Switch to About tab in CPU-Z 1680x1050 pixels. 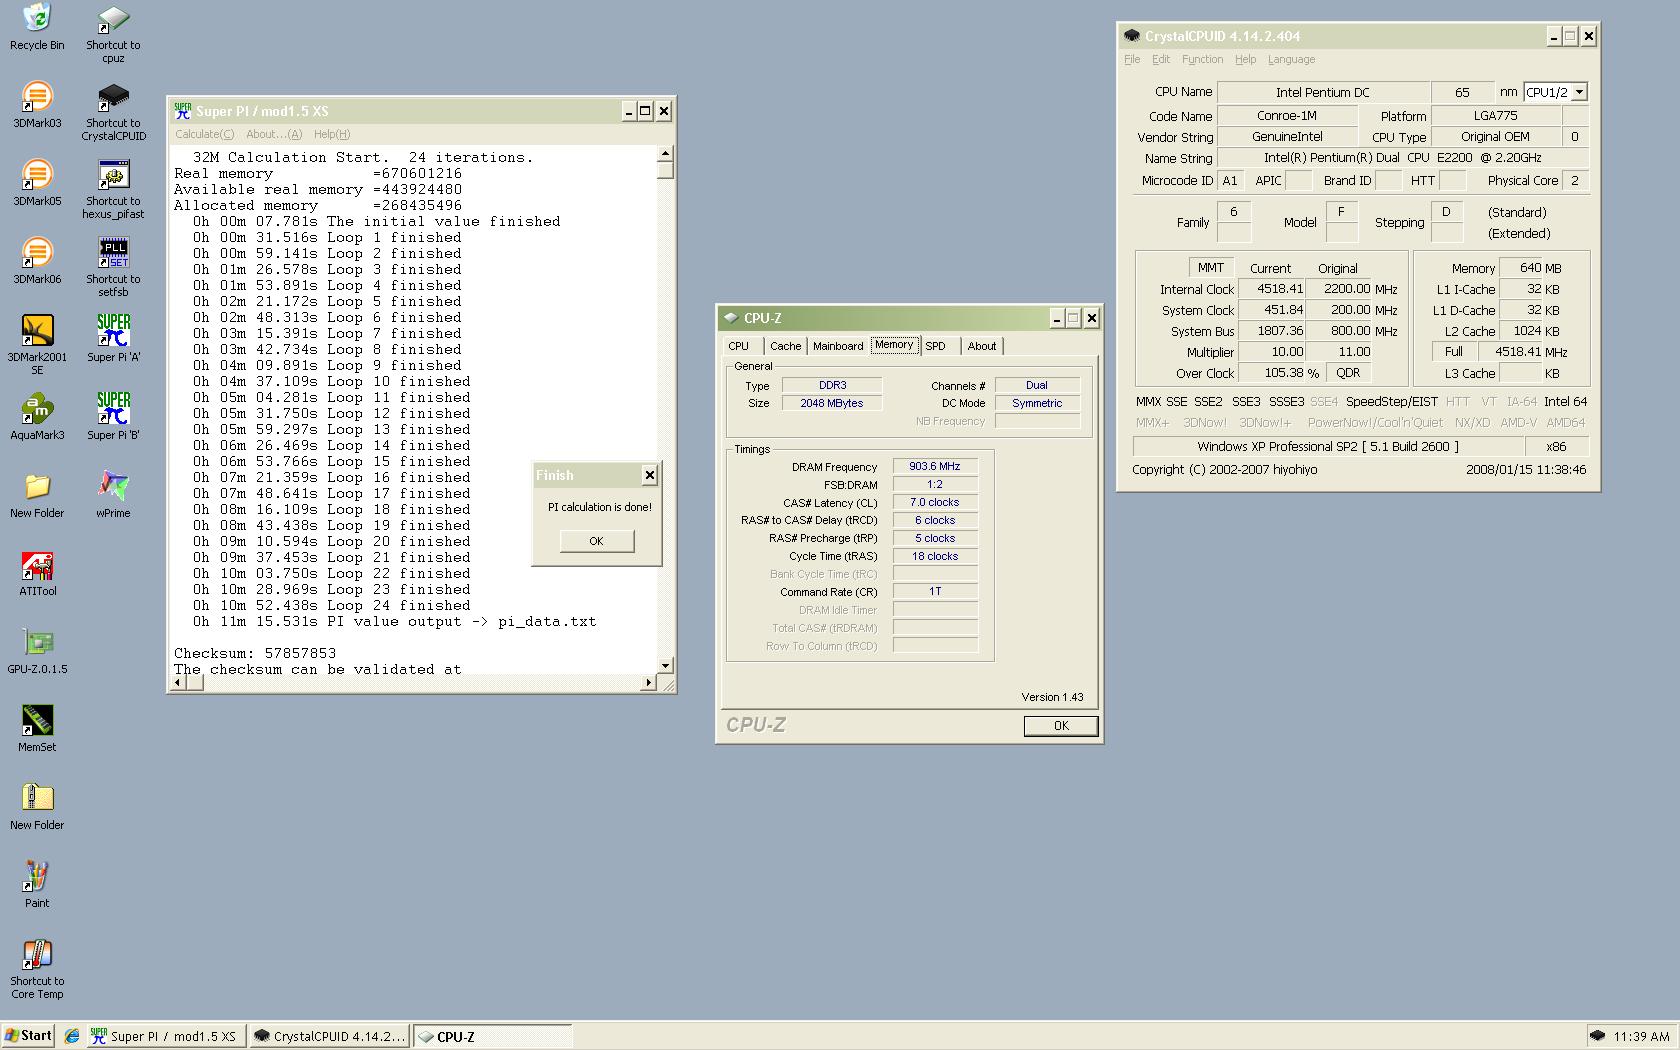[982, 346]
